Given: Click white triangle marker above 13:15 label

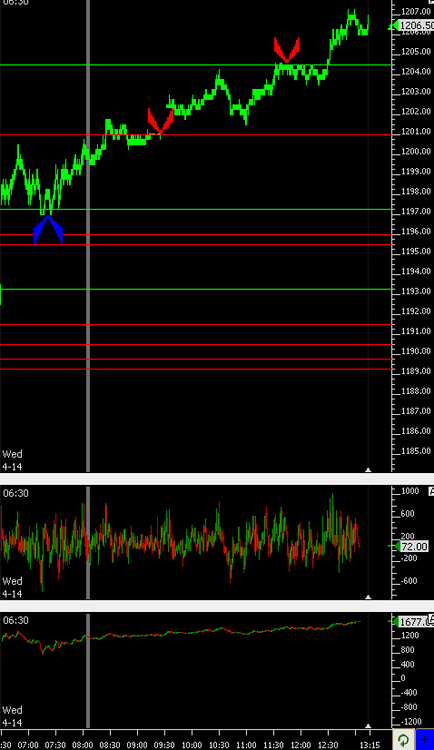Looking at the screenshot, I should (368, 726).
